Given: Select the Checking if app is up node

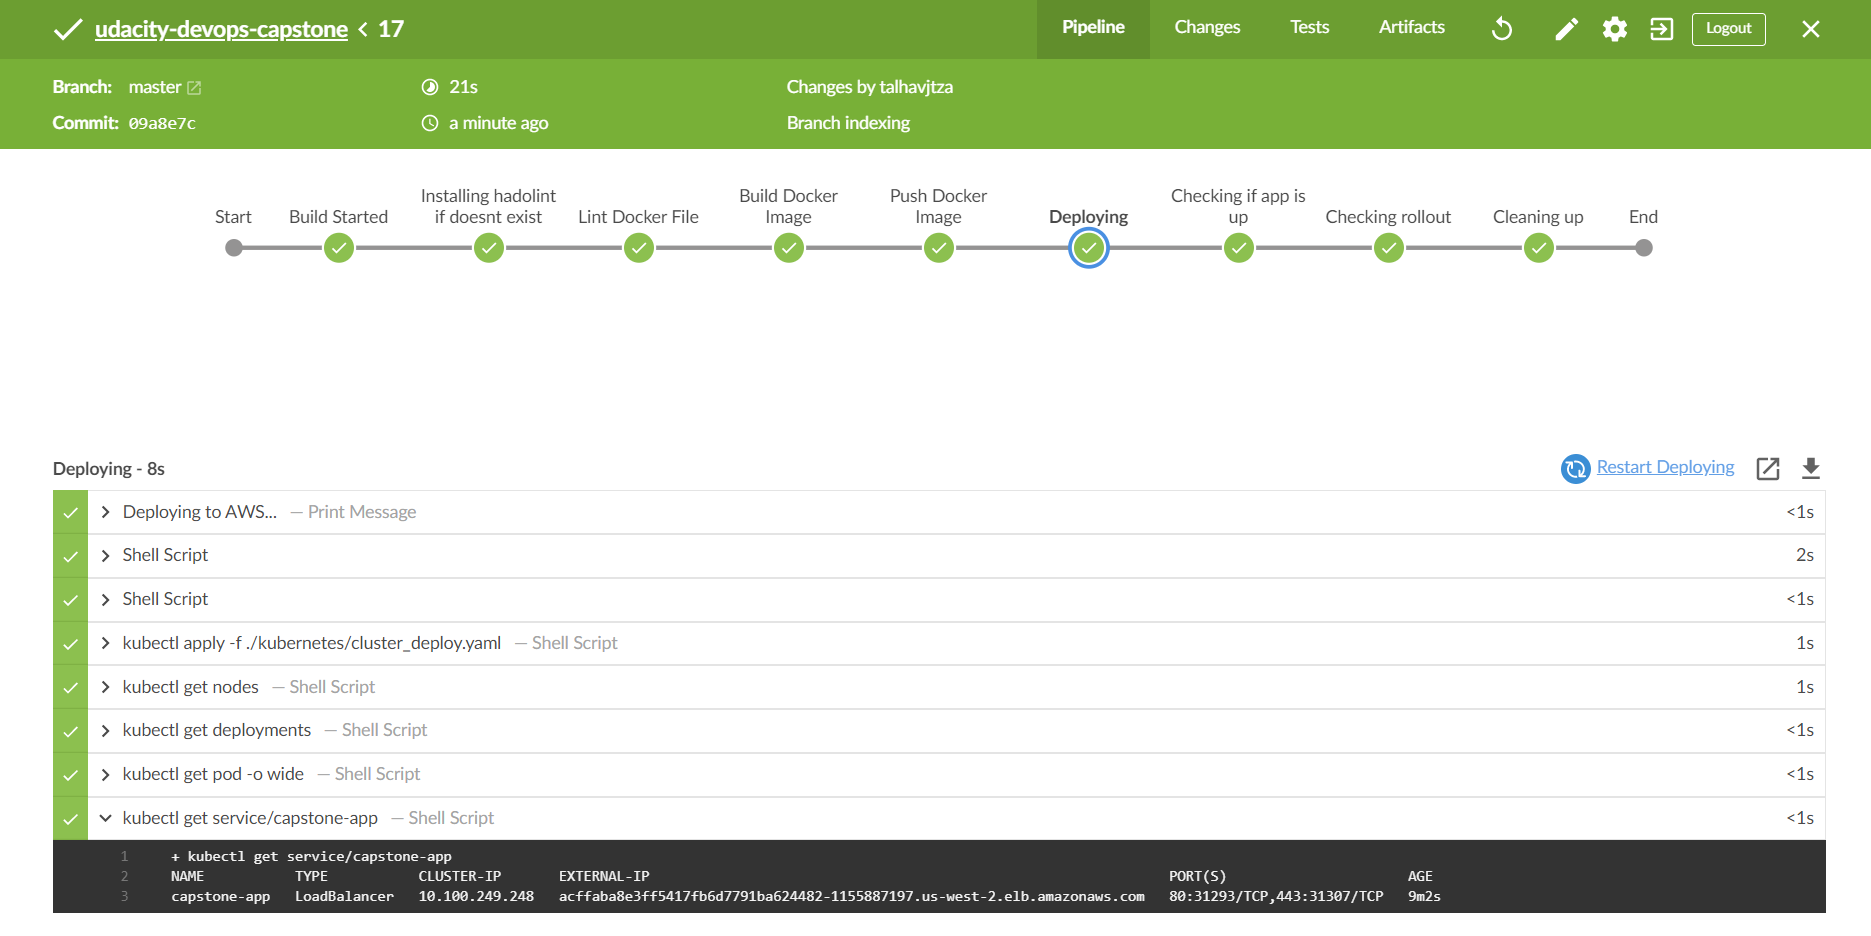Looking at the screenshot, I should pos(1239,248).
